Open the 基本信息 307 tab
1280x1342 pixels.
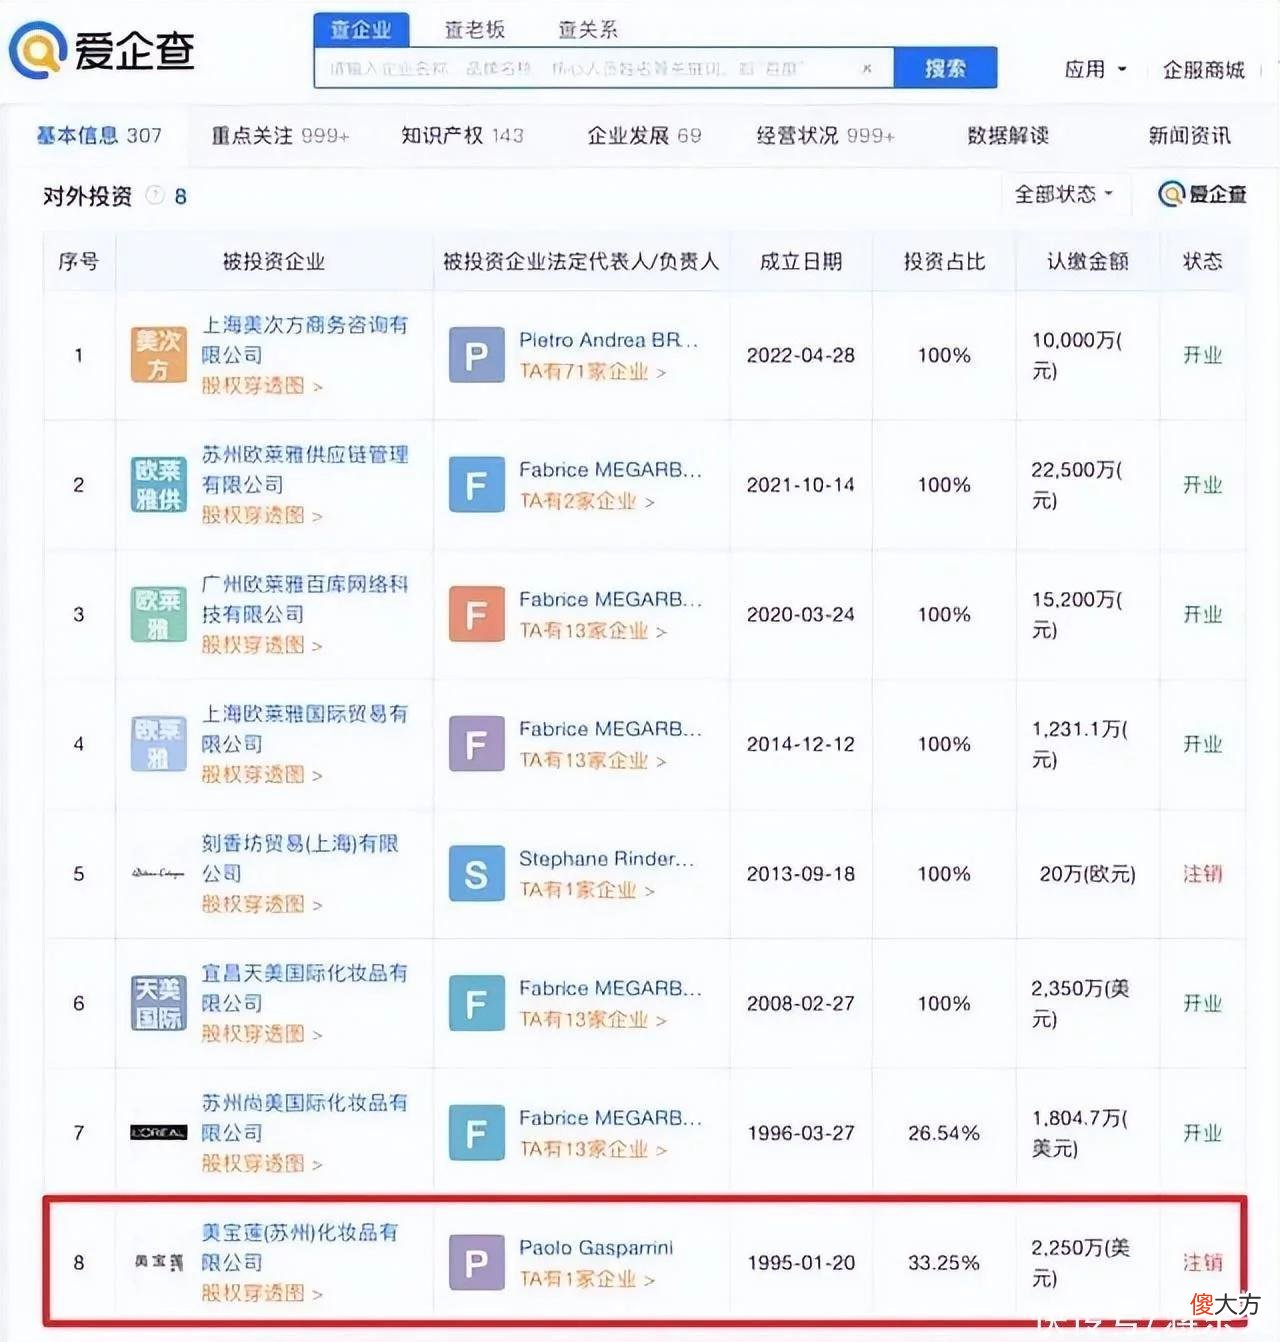99,135
